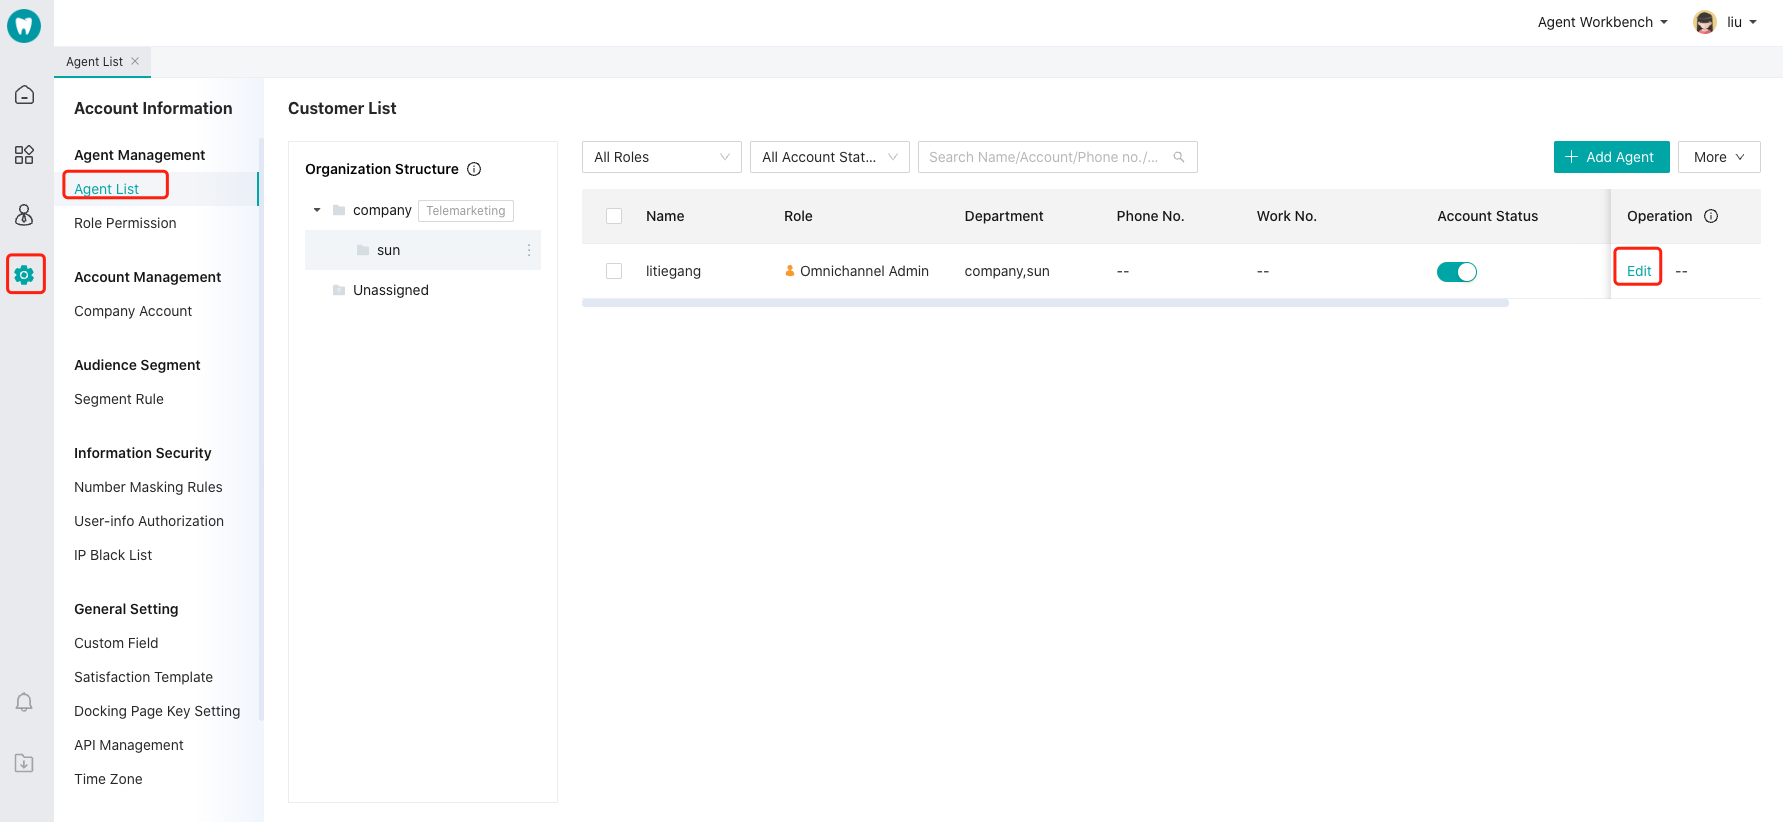
Task: Click the Operation column info icon
Action: 1711,216
